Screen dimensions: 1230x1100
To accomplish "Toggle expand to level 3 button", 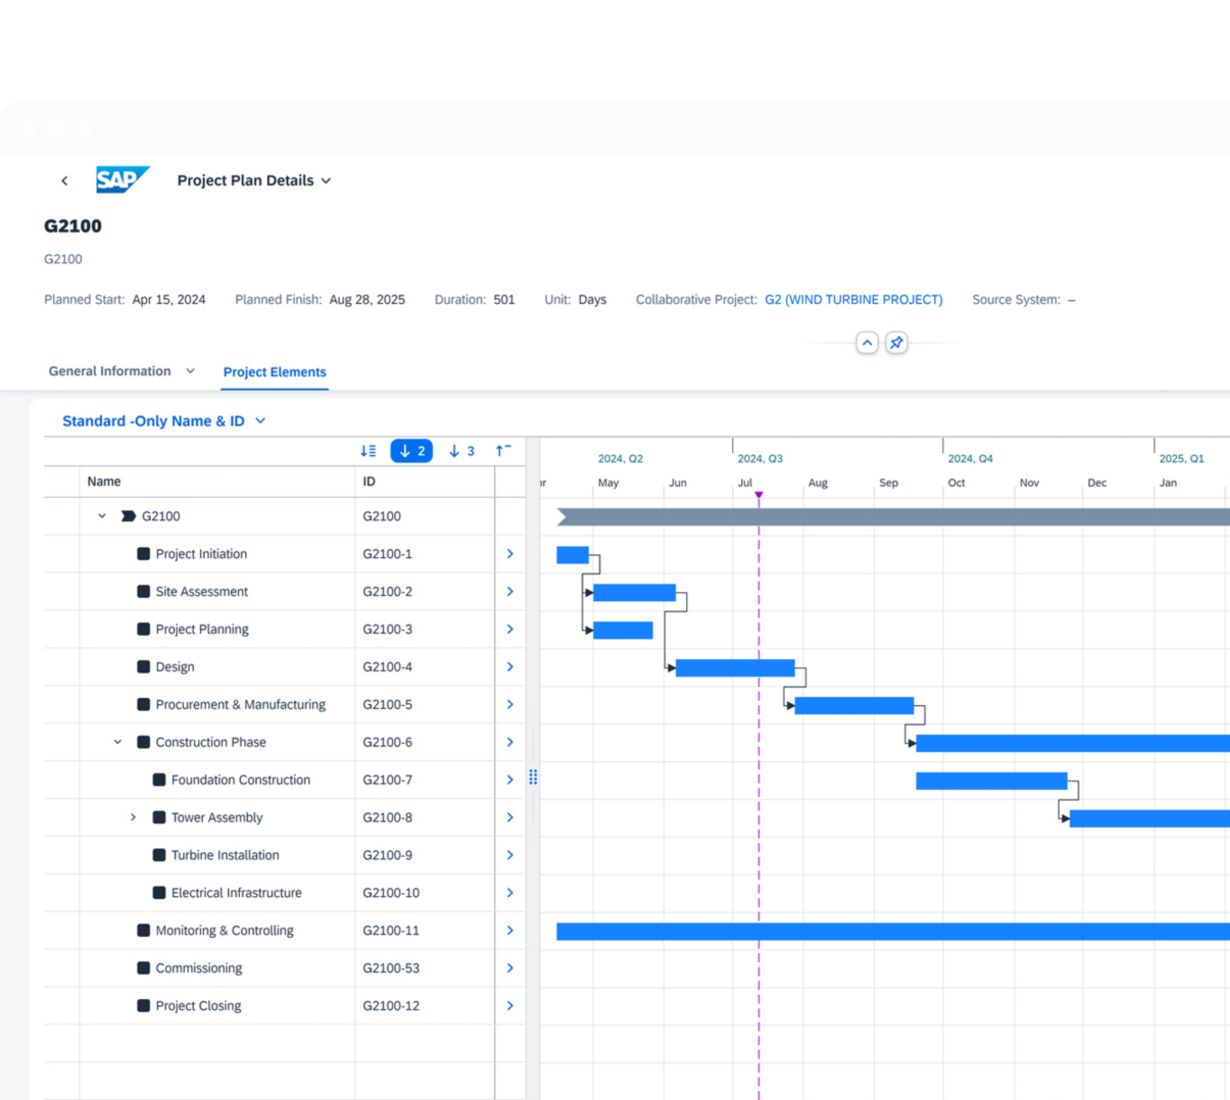I will (x=461, y=451).
